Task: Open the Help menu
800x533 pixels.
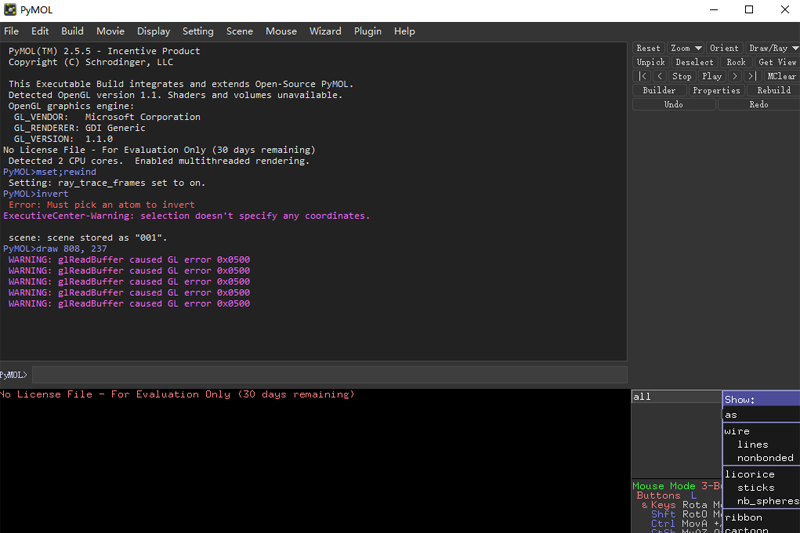Action: pyautogui.click(x=404, y=31)
